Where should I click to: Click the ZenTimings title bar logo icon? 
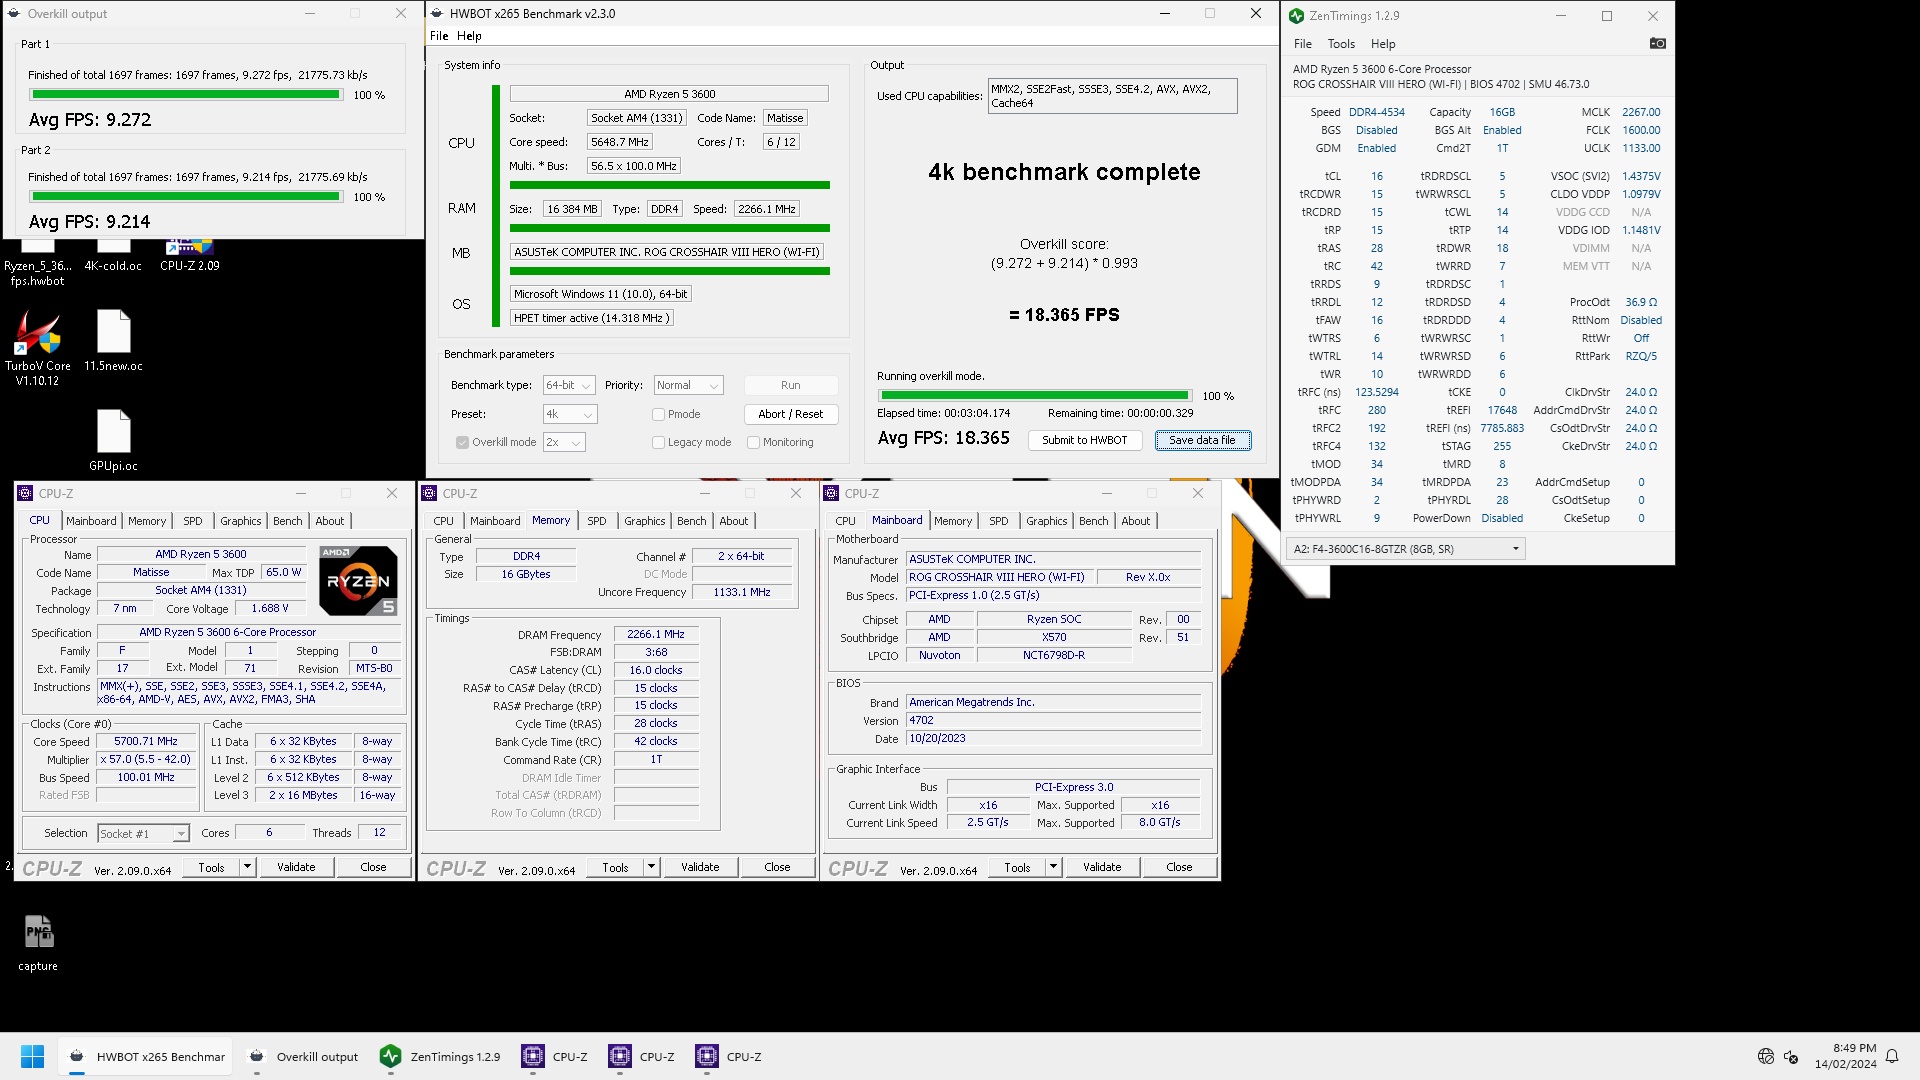[1297, 16]
